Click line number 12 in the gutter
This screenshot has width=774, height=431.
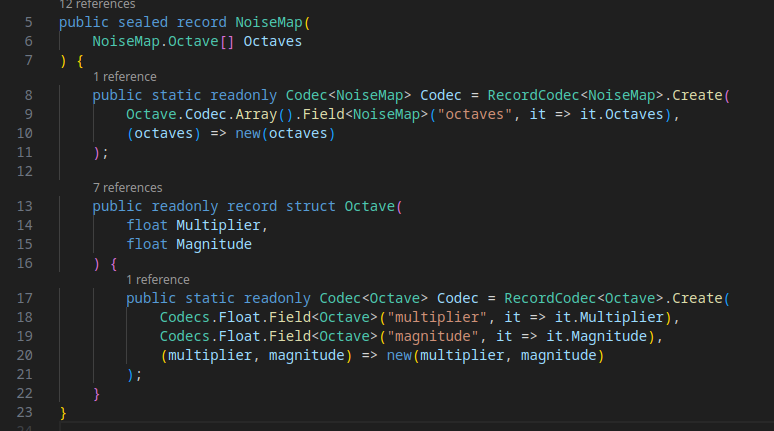[25, 171]
